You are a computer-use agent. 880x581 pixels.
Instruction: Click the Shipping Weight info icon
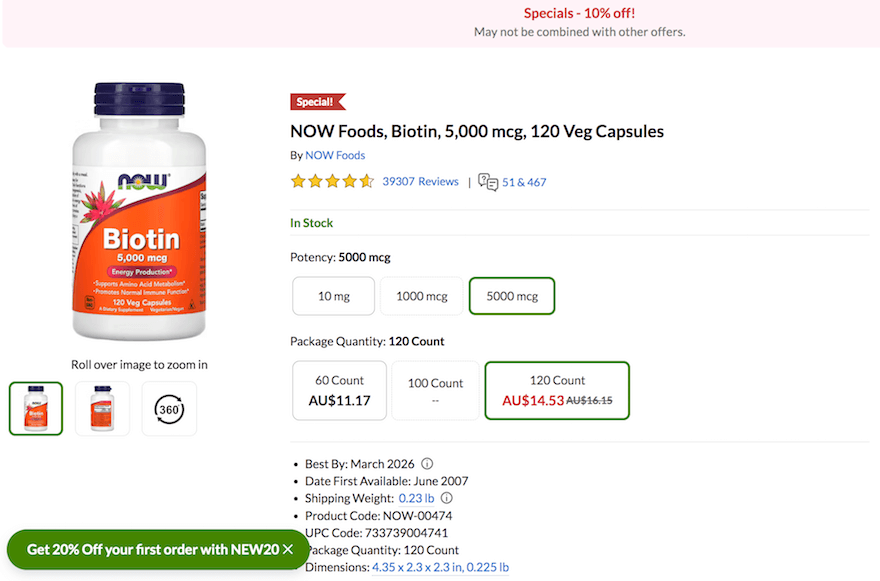point(446,498)
